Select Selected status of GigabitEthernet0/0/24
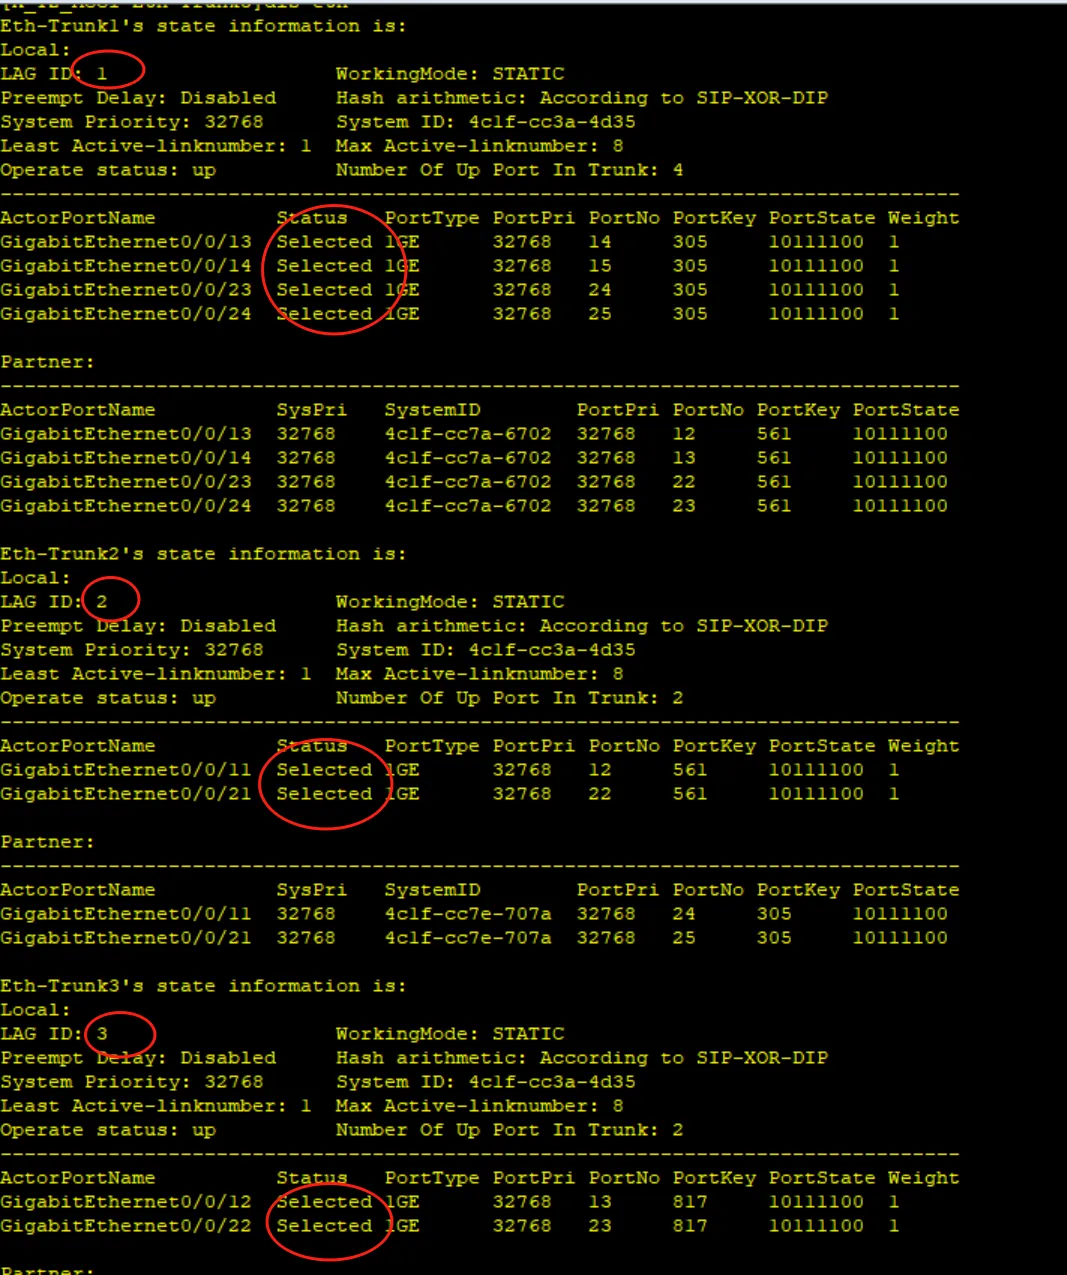 tap(324, 314)
